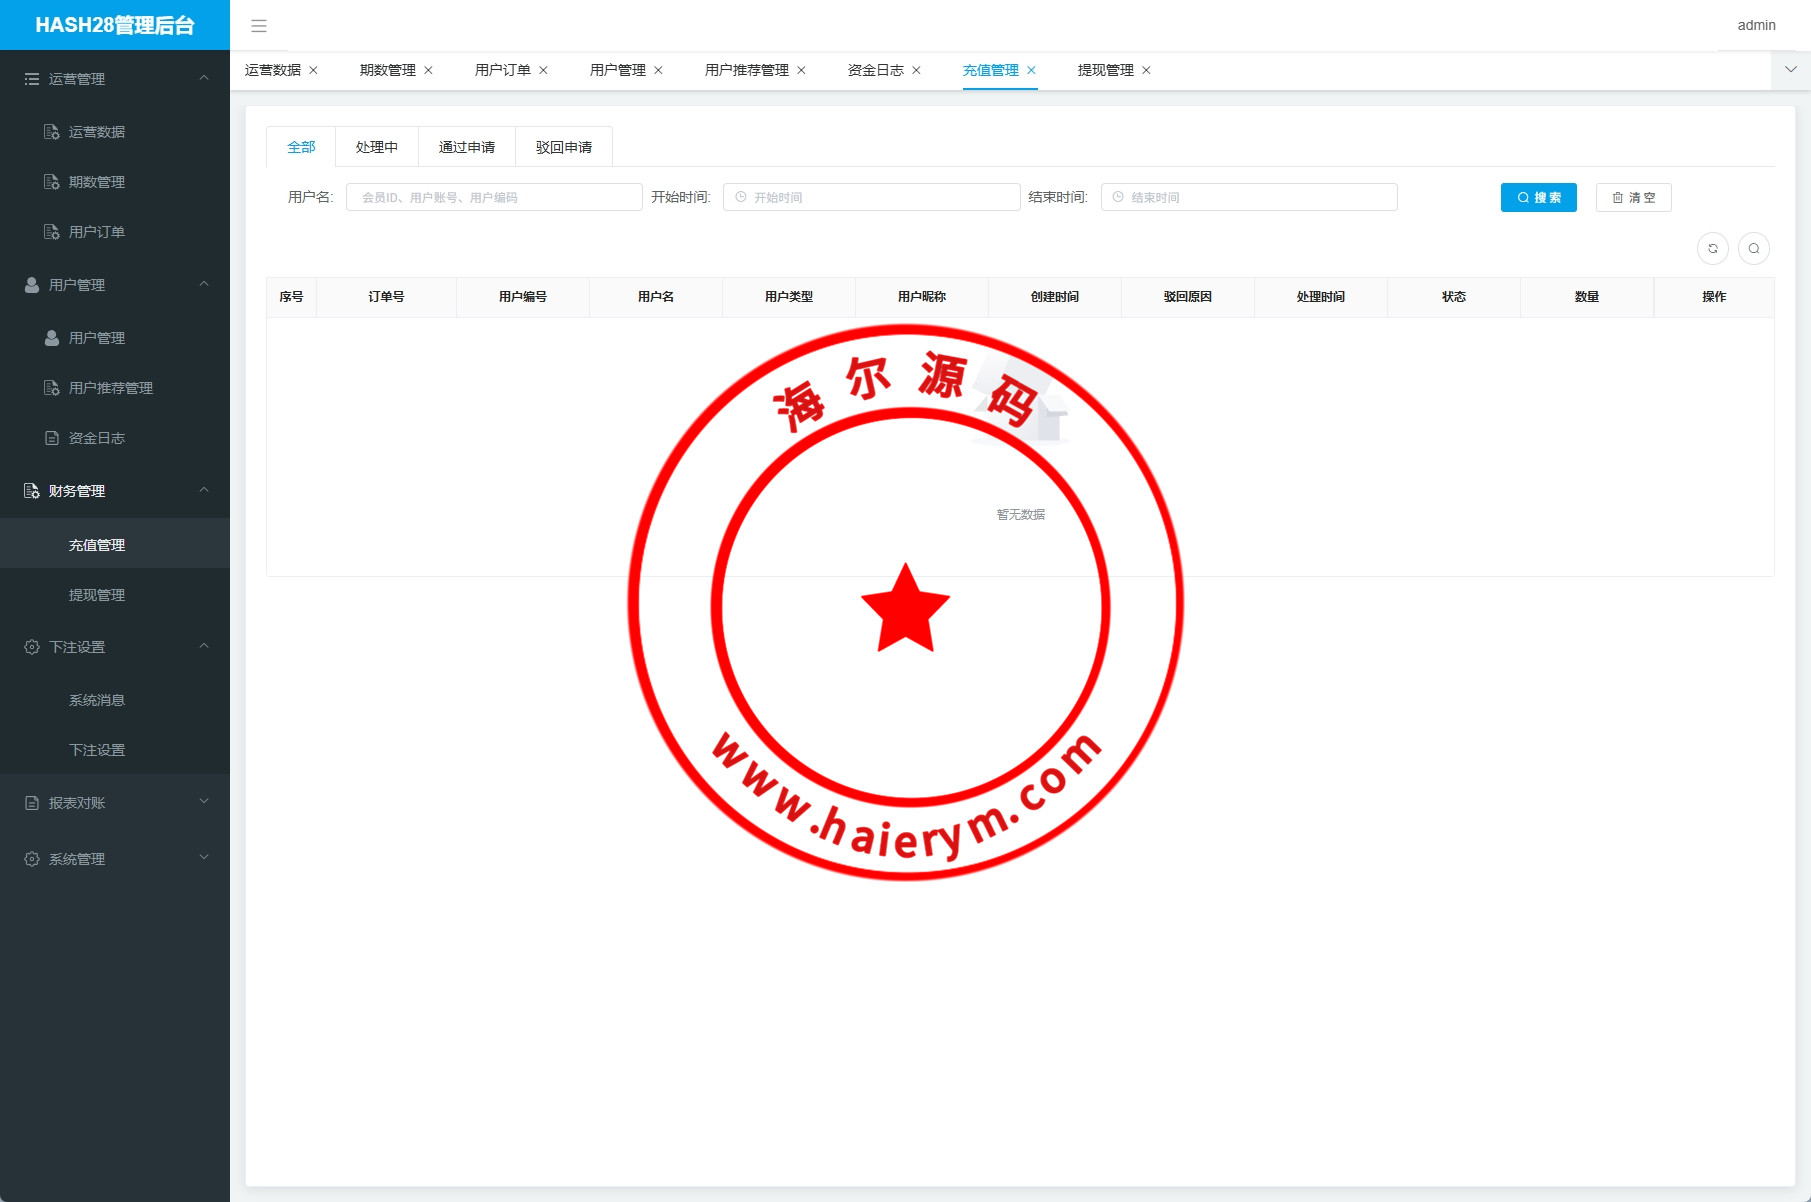Open the tabs dropdown arrow at top right
The height and width of the screenshot is (1202, 1811).
[1790, 70]
